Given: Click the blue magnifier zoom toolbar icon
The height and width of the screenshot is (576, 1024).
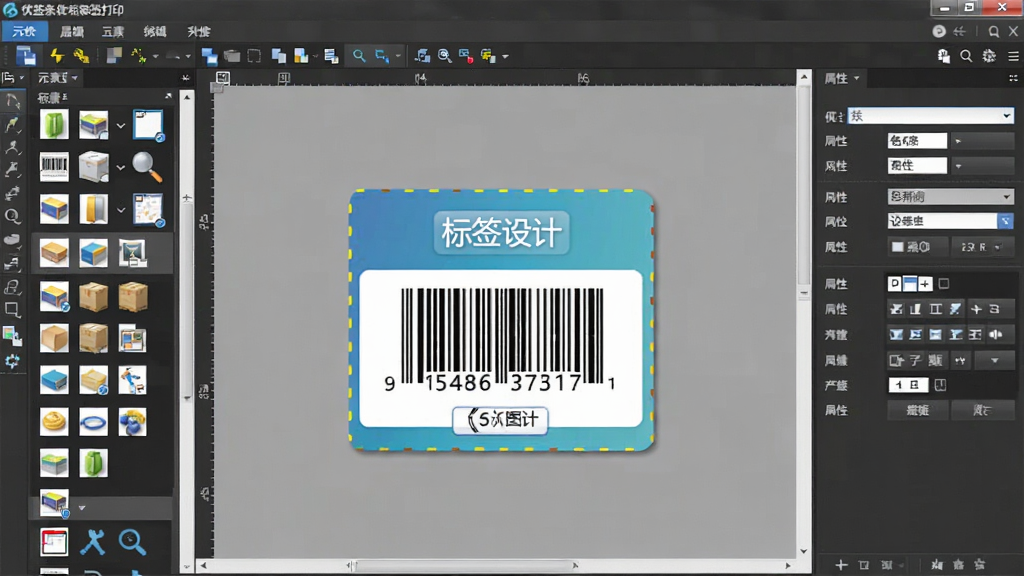Looking at the screenshot, I should point(359,56).
